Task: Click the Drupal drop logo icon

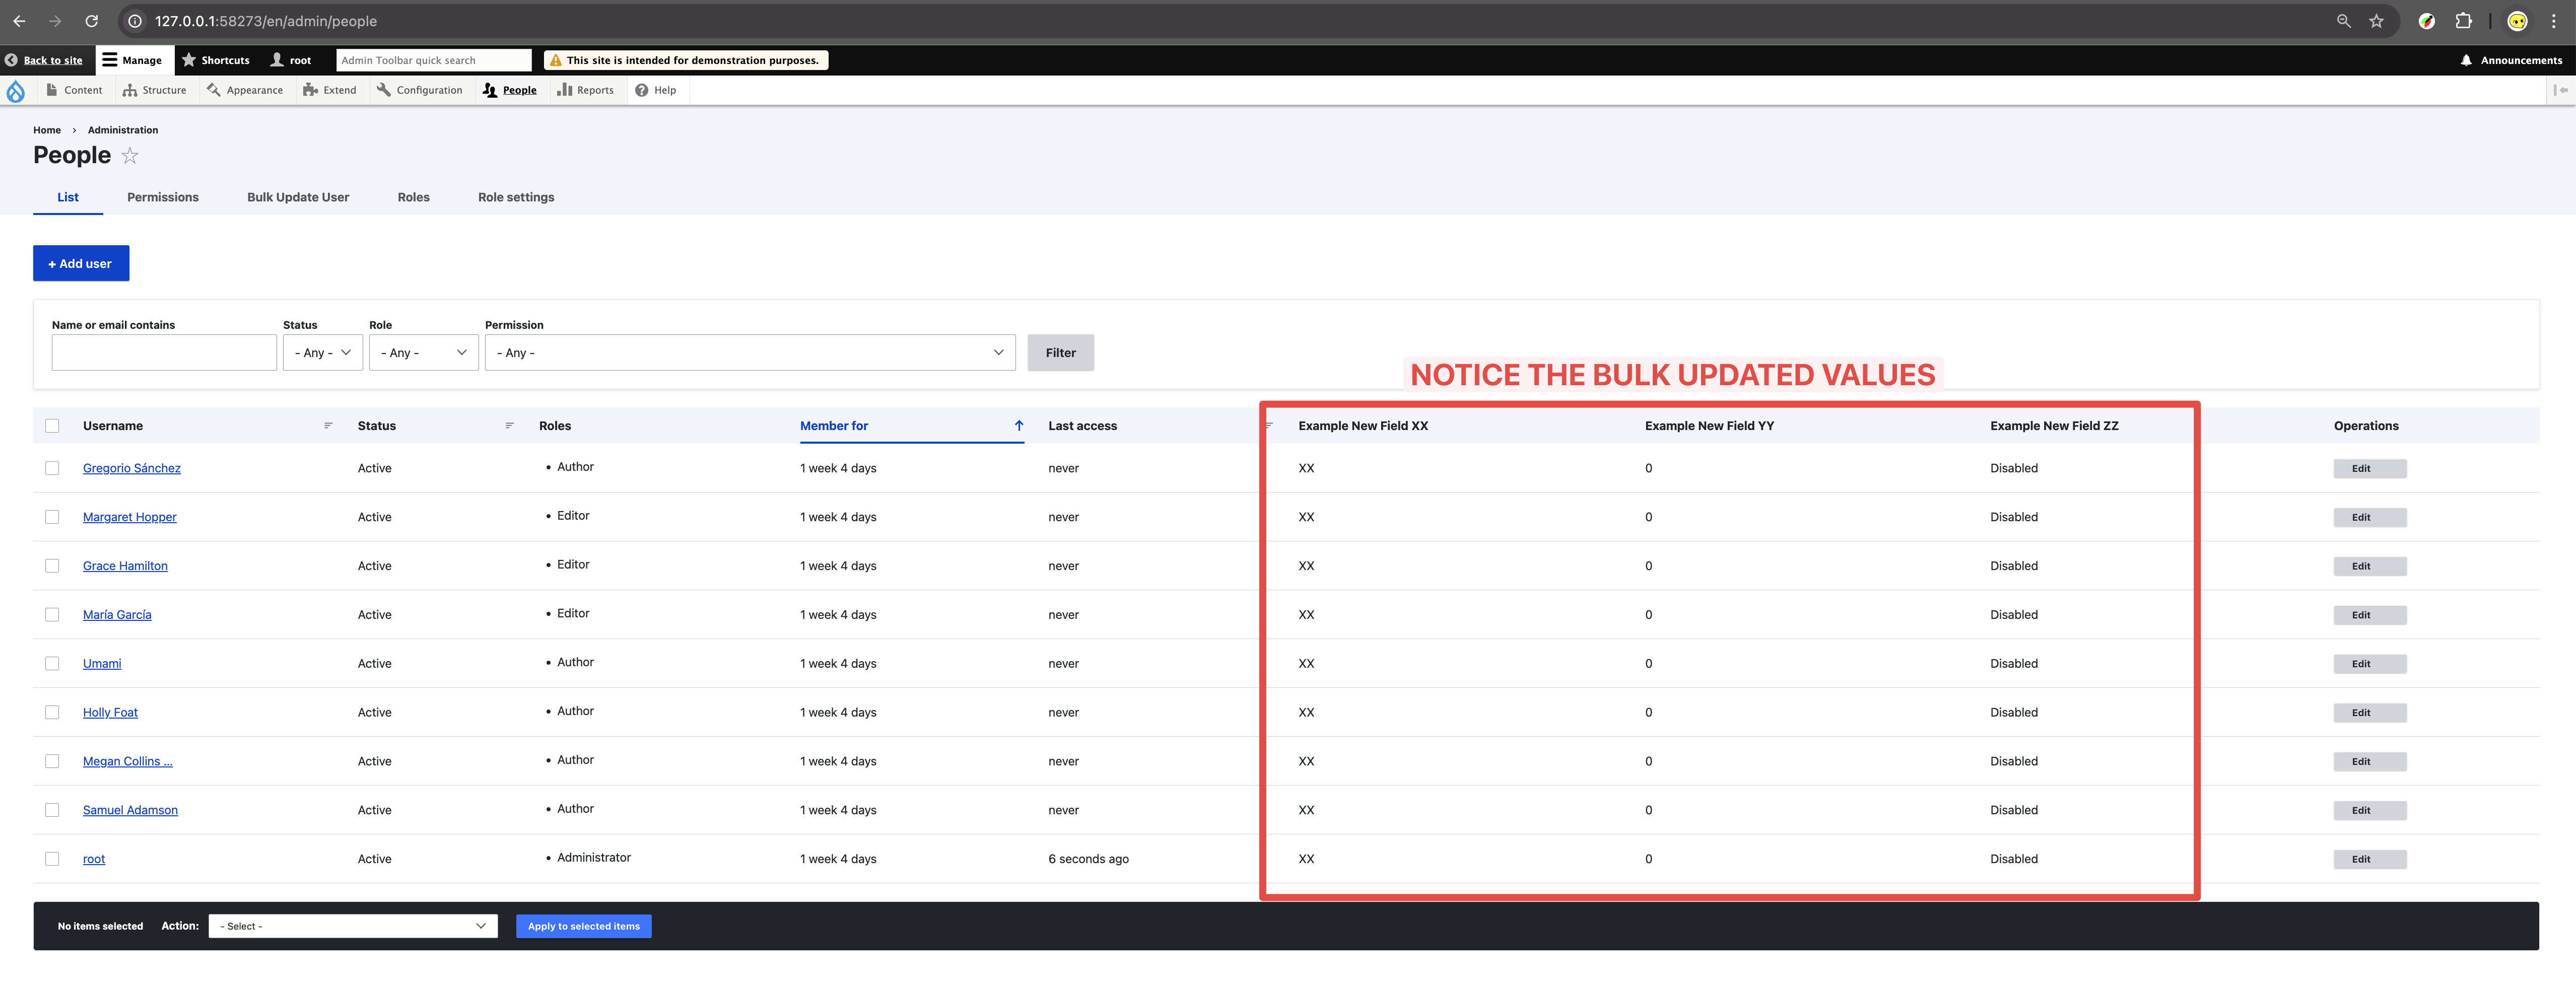Action: [x=15, y=91]
